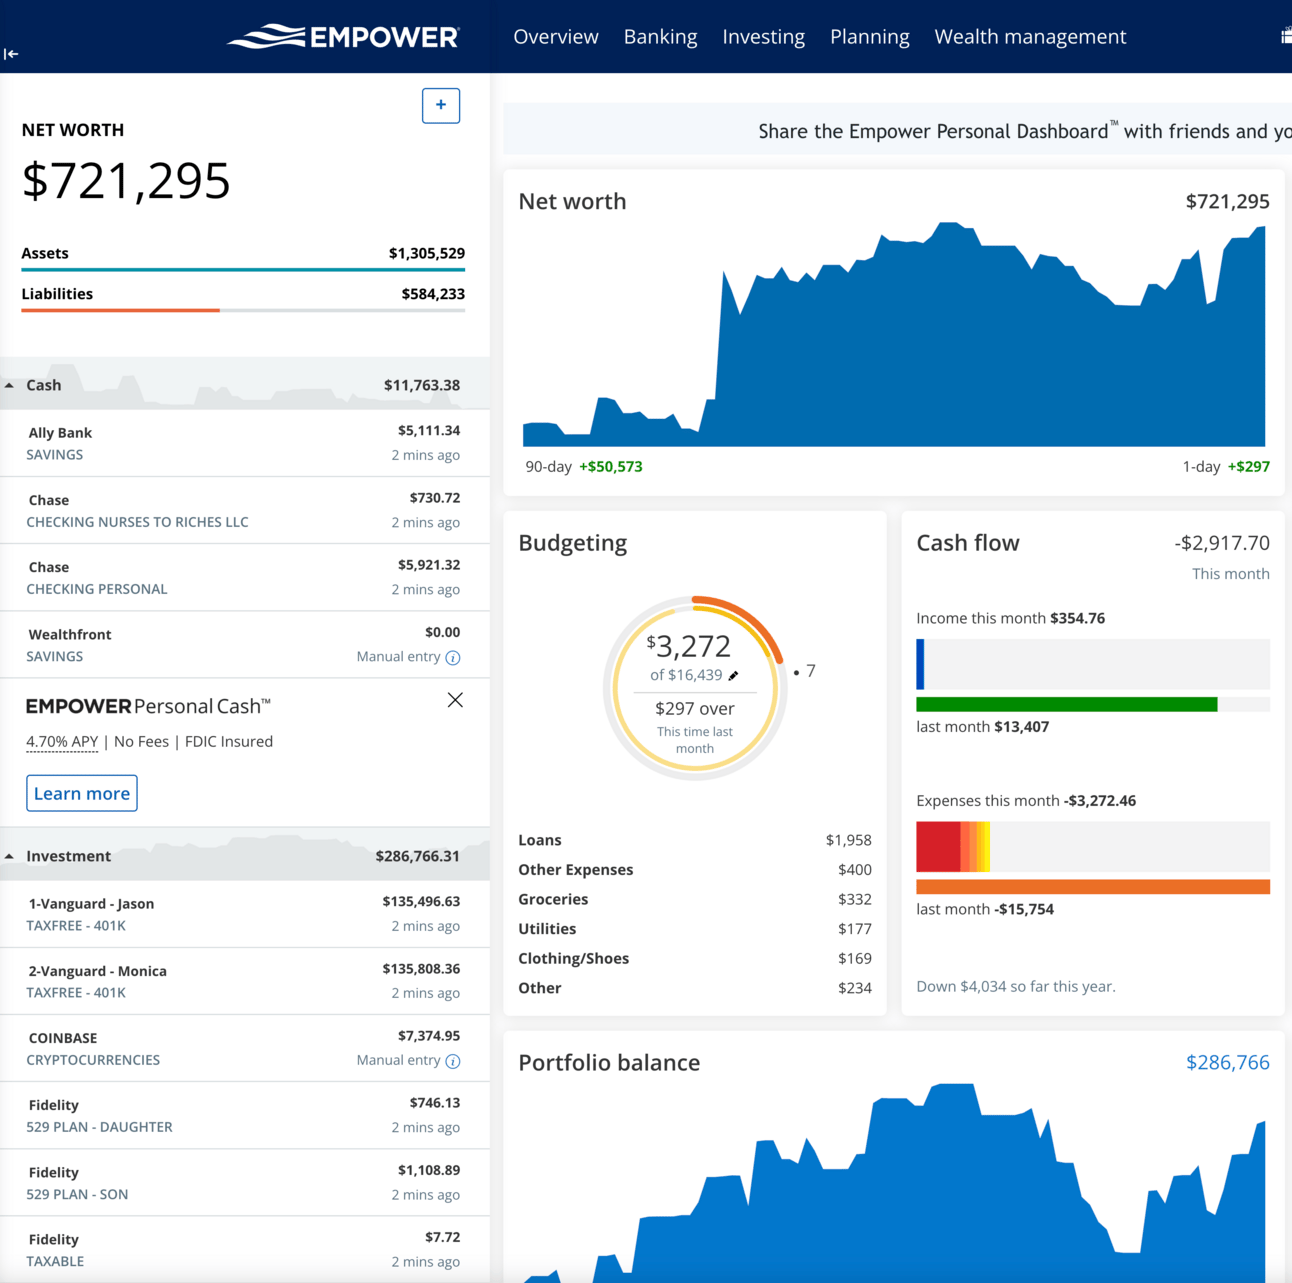Viewport: 1292px width, 1283px height.
Task: Collapse the Cash accounts section
Action: tap(9, 385)
